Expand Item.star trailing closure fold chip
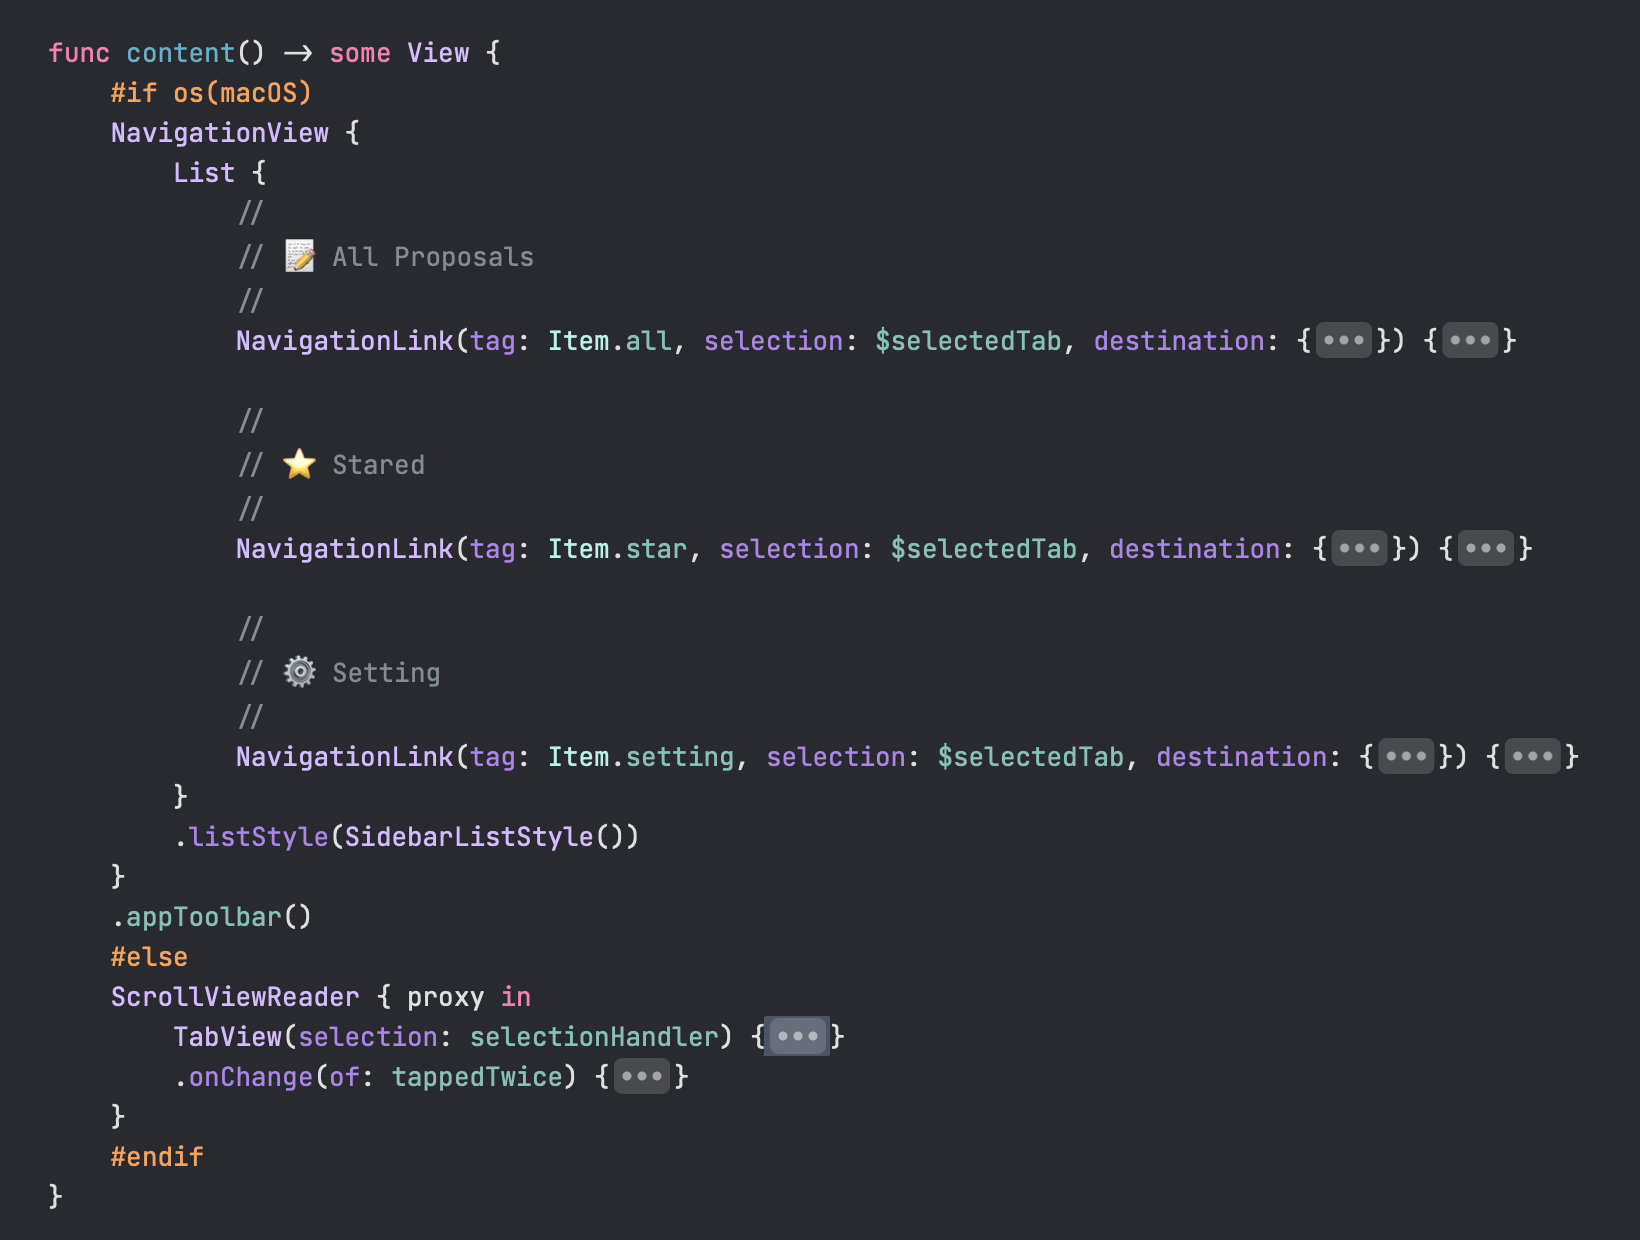 [x=1486, y=548]
